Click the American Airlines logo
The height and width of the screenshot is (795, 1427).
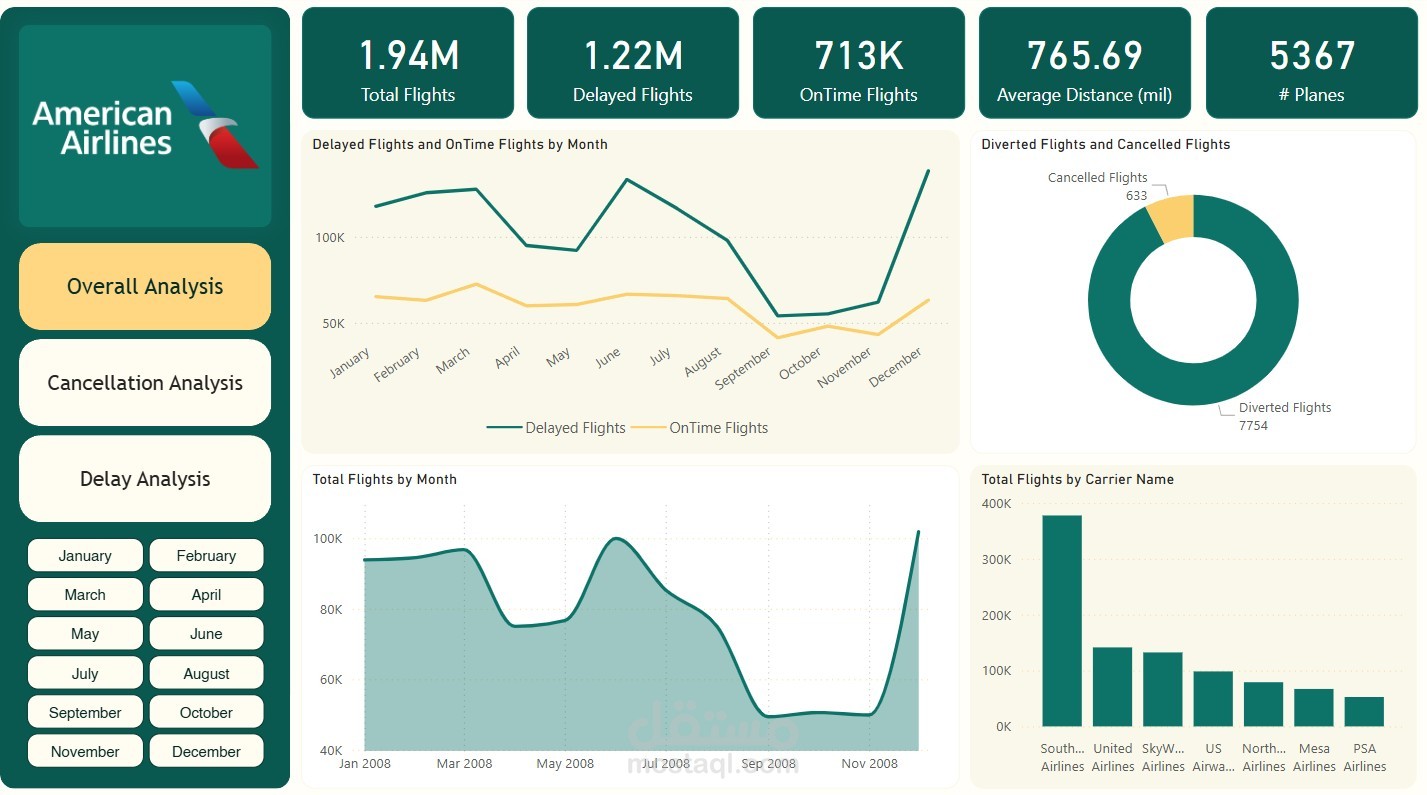(x=145, y=126)
